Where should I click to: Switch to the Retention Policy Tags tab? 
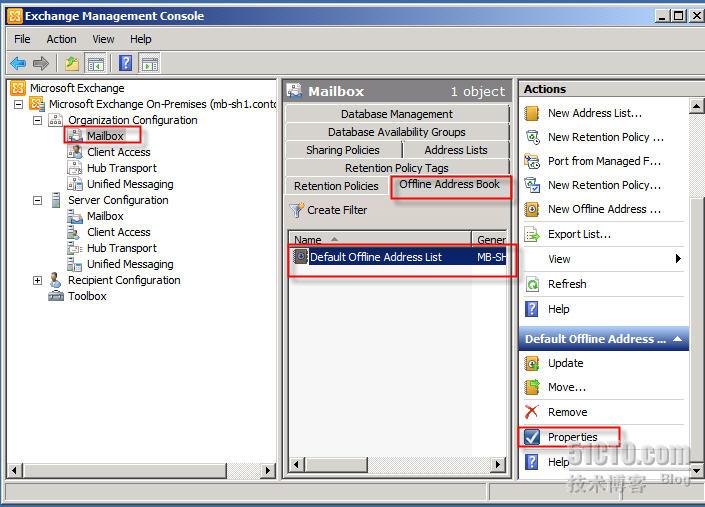point(397,168)
